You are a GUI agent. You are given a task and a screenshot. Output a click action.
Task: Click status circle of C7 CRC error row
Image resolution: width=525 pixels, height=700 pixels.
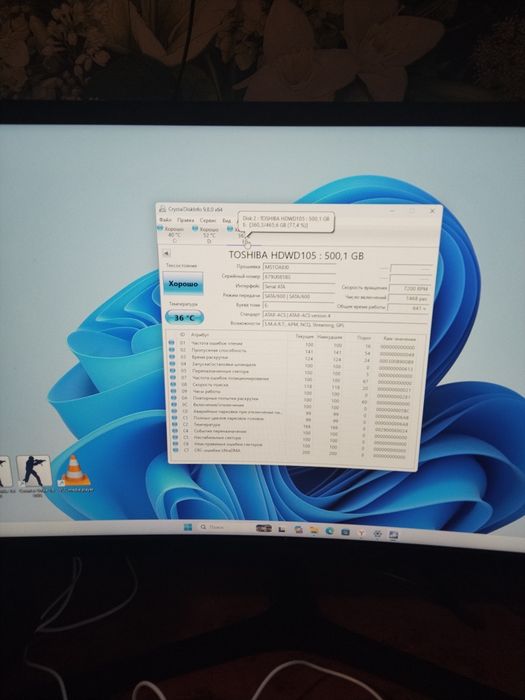(175, 451)
